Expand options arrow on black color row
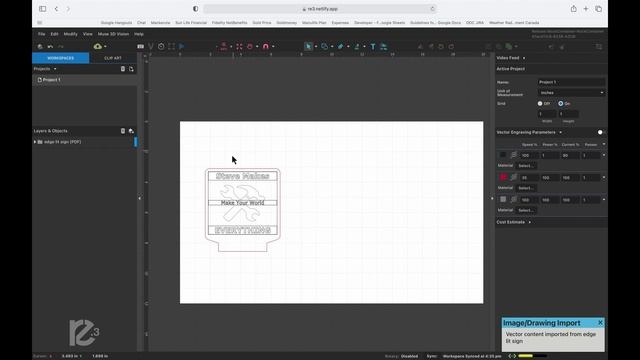The height and width of the screenshot is (360, 640). pos(604,155)
